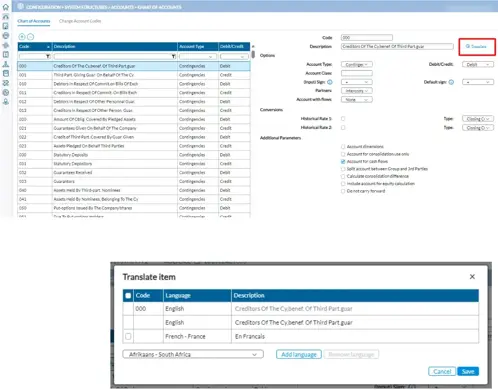The width and height of the screenshot is (498, 390).
Task: Open the Debit/Credit column filter dropdown
Action: click(234, 57)
